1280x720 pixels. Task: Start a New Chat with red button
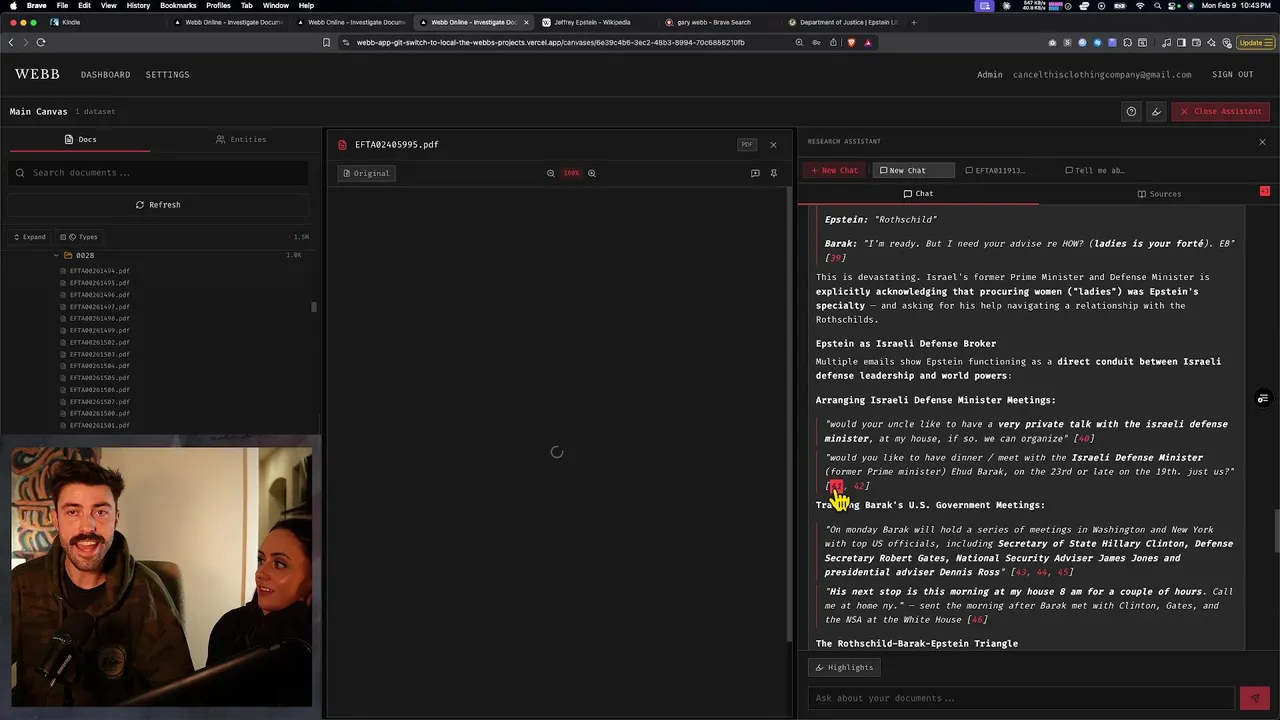(x=835, y=170)
